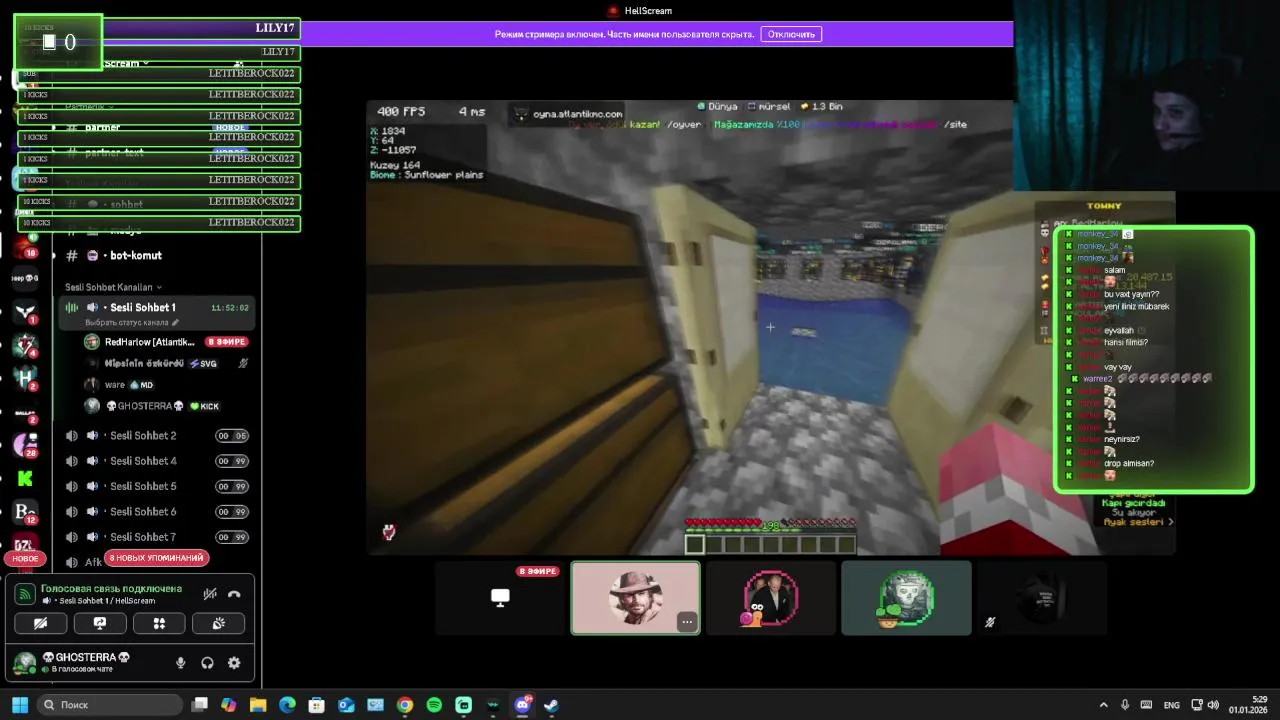Image resolution: width=1280 pixels, height=720 pixels.
Task: Open the server icon with badge 28
Action: pos(25,444)
